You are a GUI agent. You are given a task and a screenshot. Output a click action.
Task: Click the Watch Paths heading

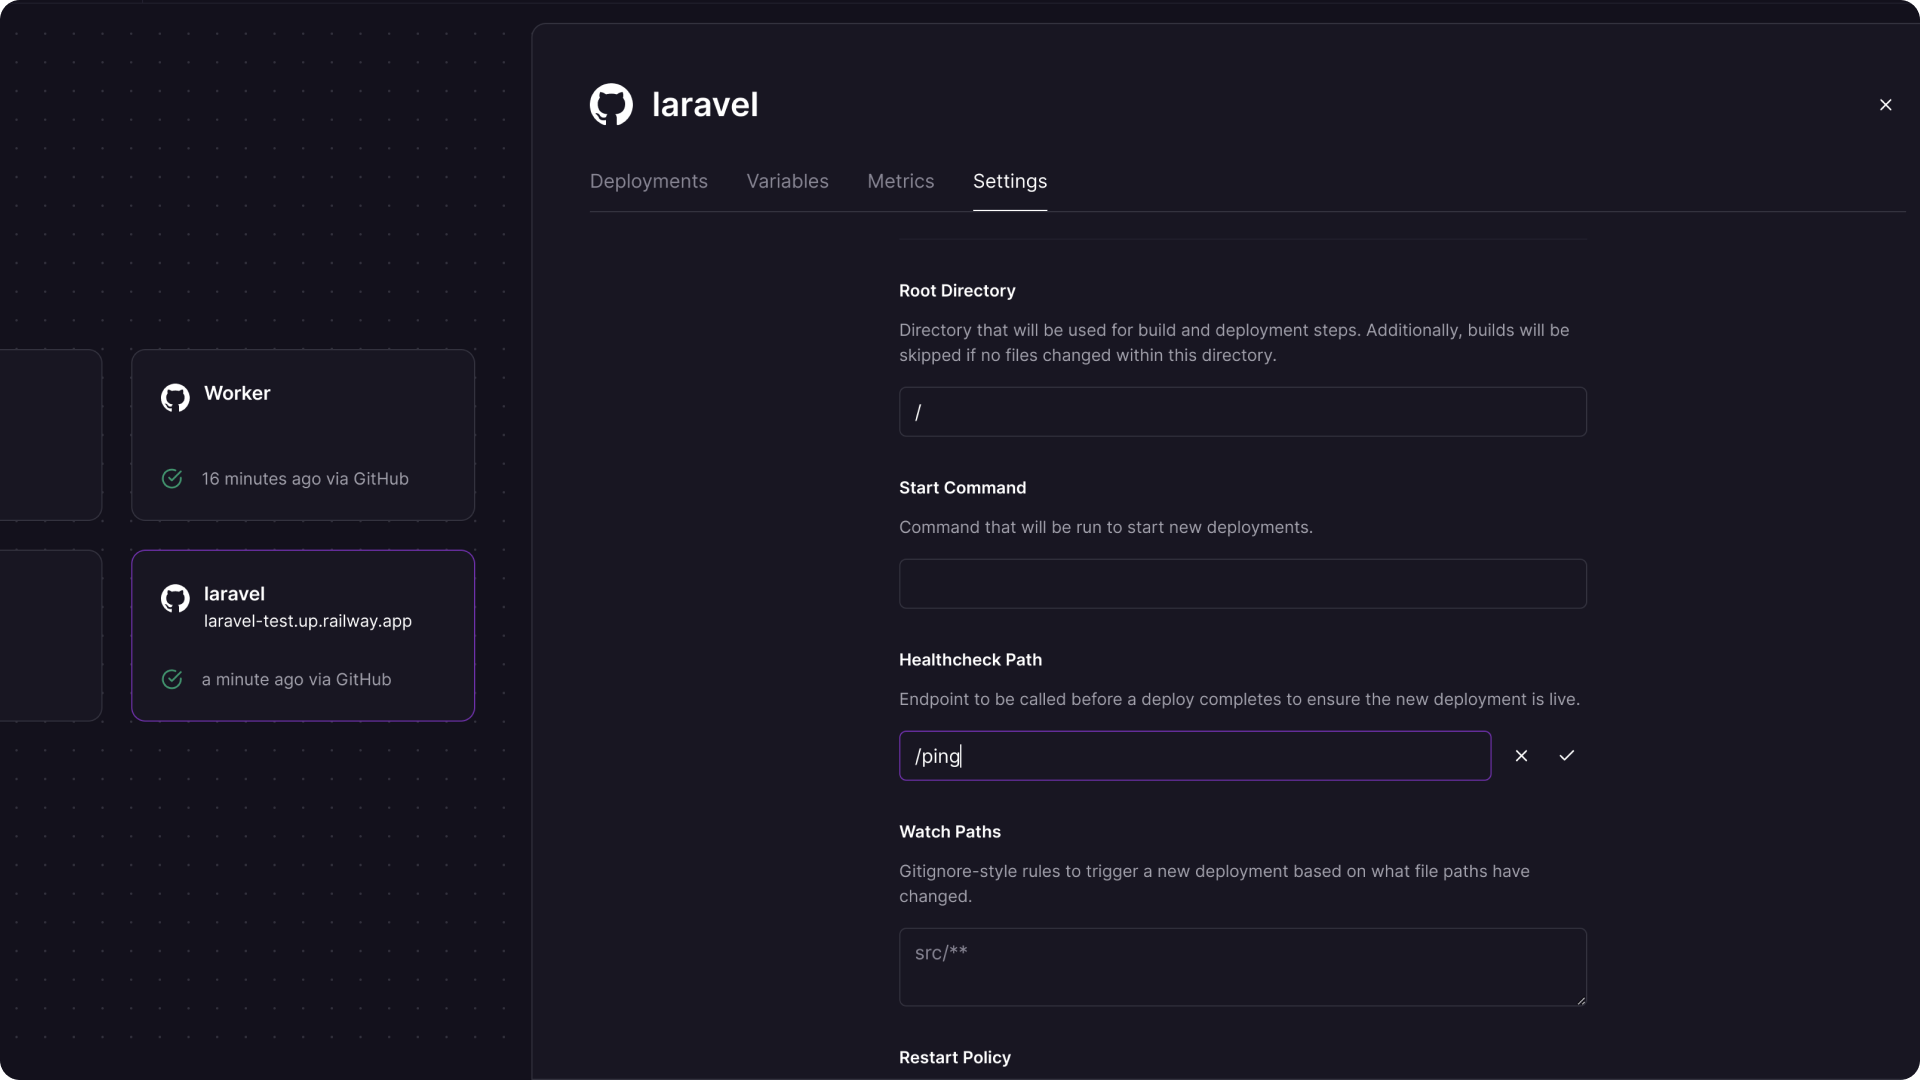950,832
